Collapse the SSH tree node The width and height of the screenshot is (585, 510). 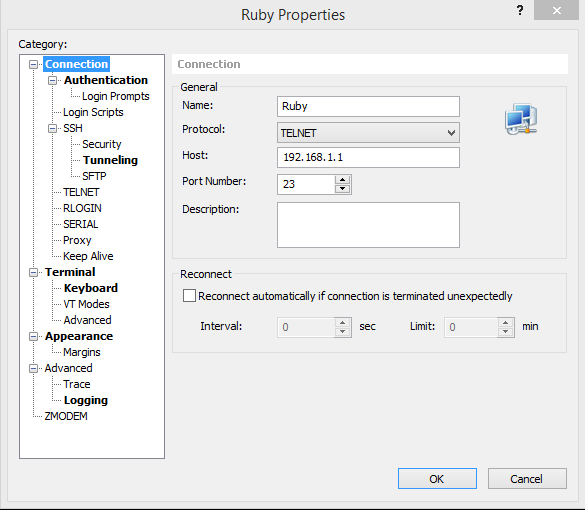click(x=52, y=128)
